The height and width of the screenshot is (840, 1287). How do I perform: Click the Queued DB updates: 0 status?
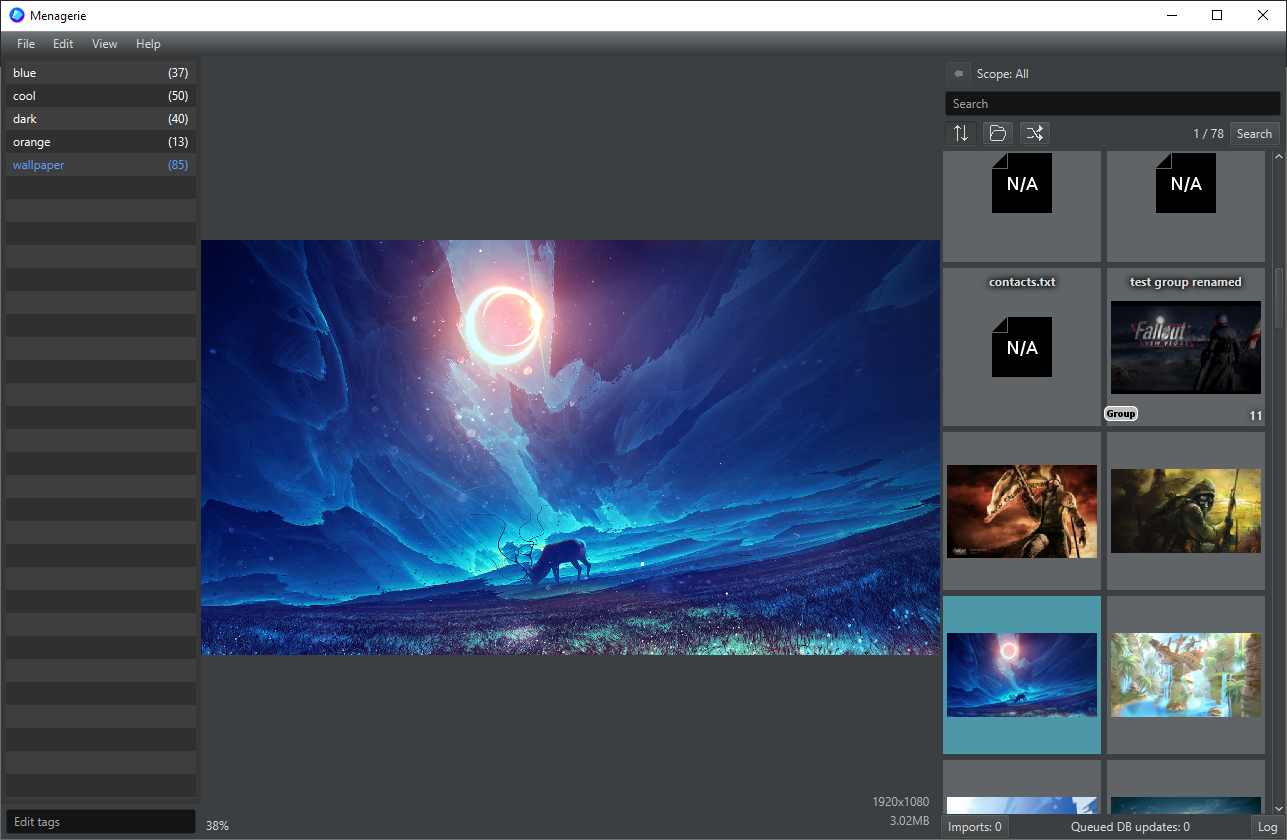[x=1130, y=827]
